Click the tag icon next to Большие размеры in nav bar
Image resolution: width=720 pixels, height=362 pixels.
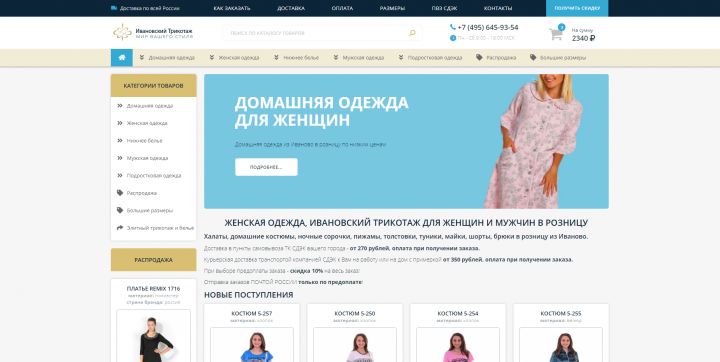coord(533,57)
